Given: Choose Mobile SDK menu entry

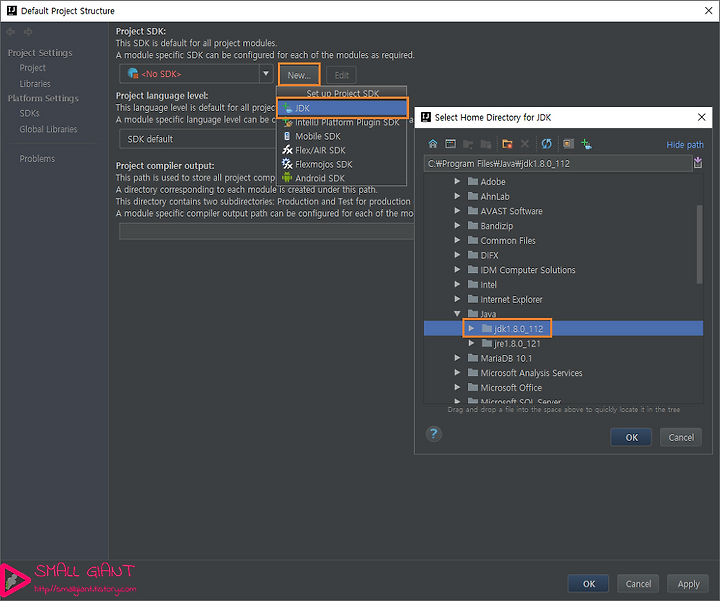Looking at the screenshot, I should 342,136.
